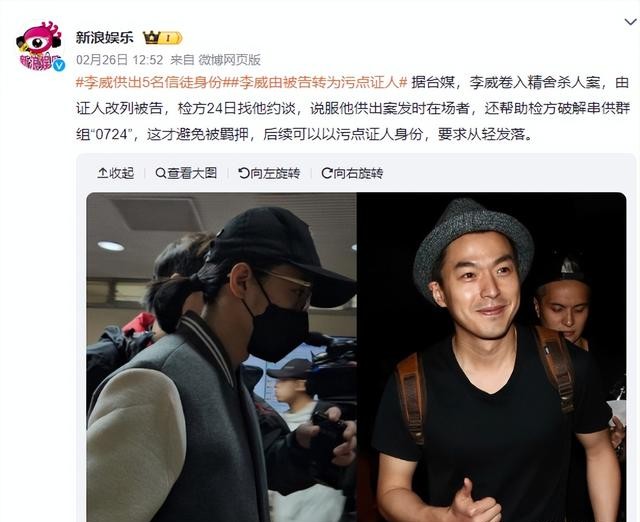The height and width of the screenshot is (522, 640).
Task: Click the left photo of masked person
Action: [222, 357]
